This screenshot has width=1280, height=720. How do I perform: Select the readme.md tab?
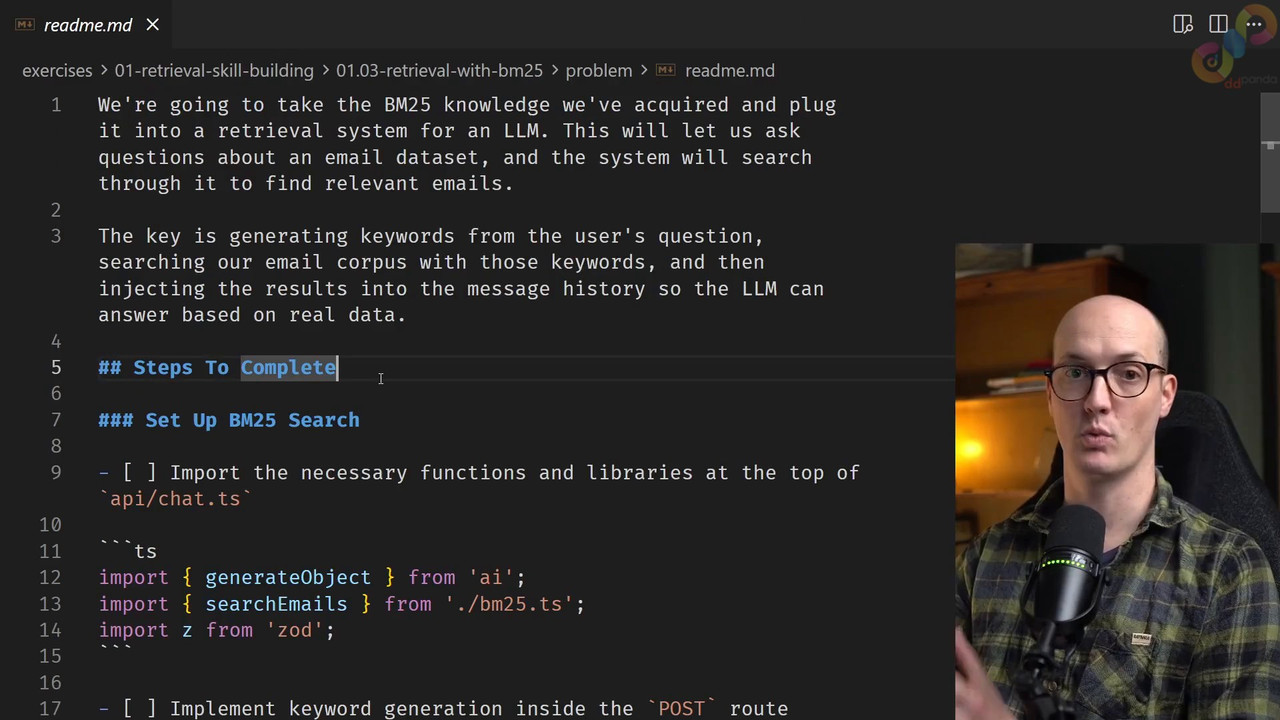point(88,25)
